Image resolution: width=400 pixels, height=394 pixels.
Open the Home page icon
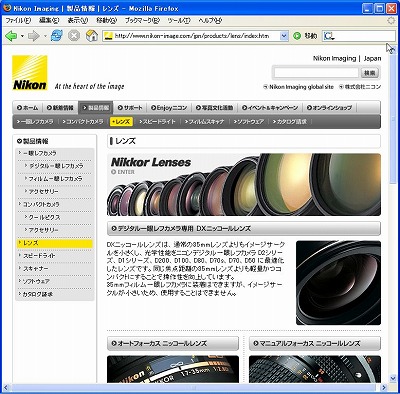coord(92,36)
